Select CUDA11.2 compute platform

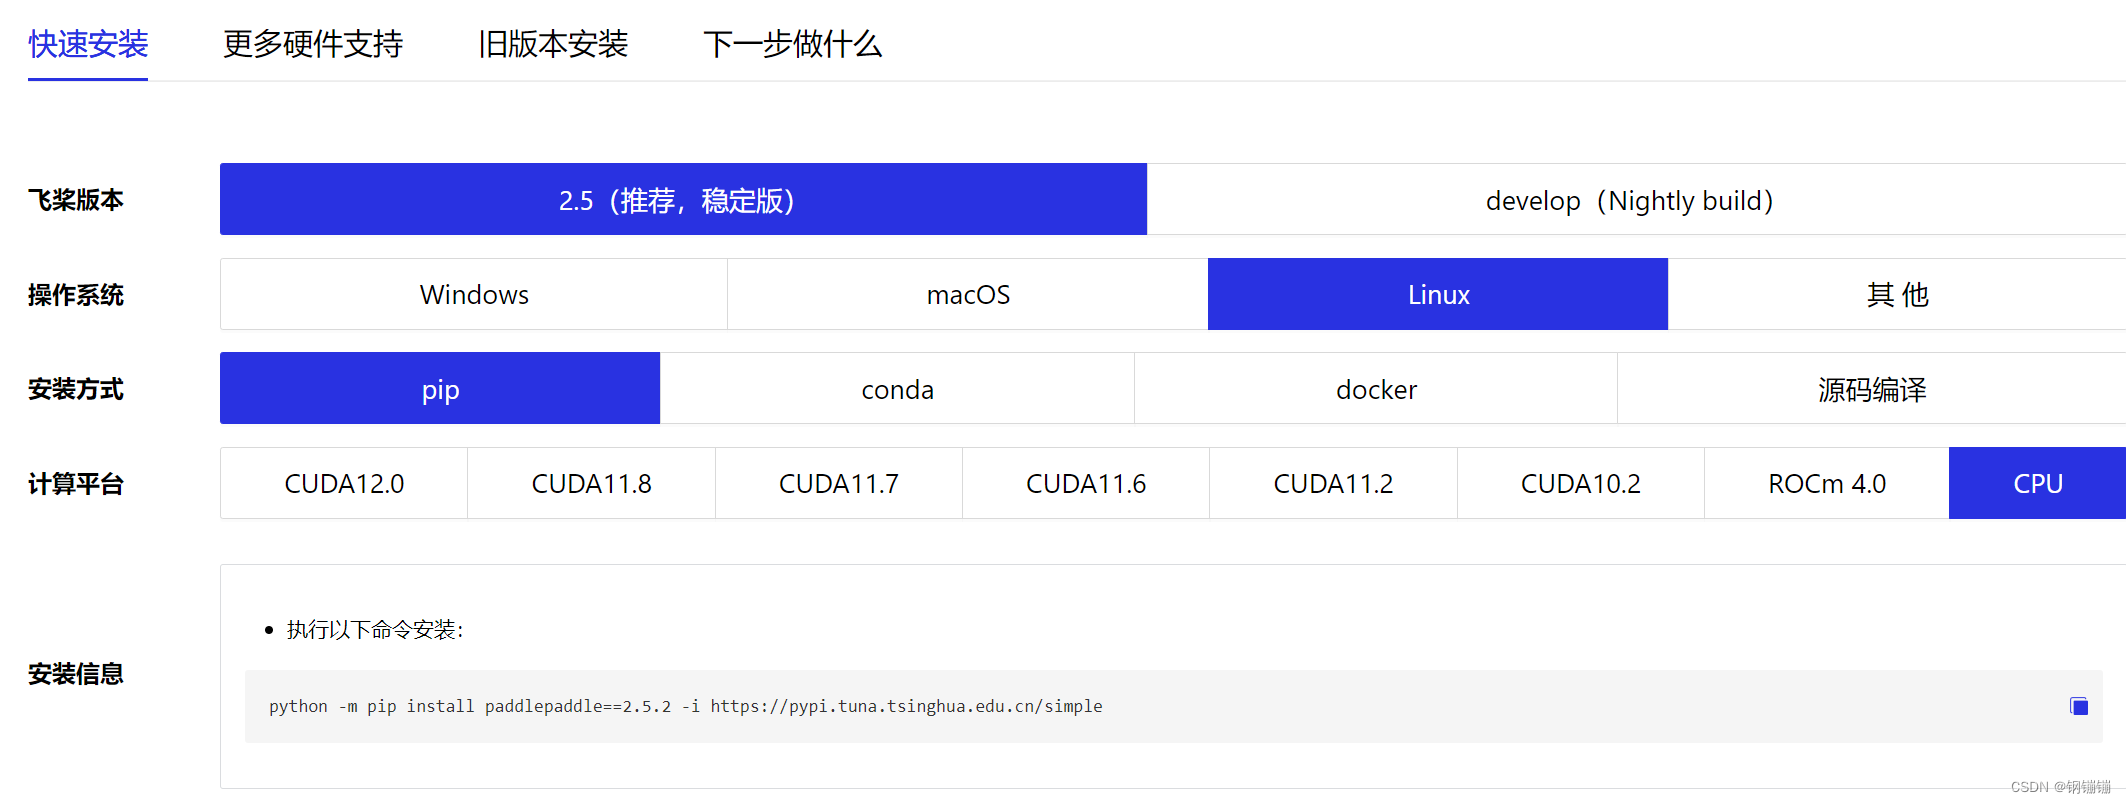pyautogui.click(x=1333, y=483)
